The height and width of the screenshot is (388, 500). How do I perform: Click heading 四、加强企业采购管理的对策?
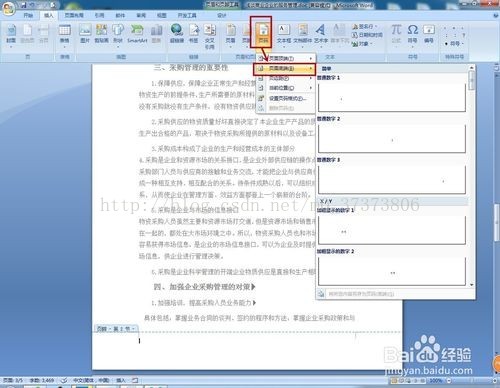tap(204, 287)
